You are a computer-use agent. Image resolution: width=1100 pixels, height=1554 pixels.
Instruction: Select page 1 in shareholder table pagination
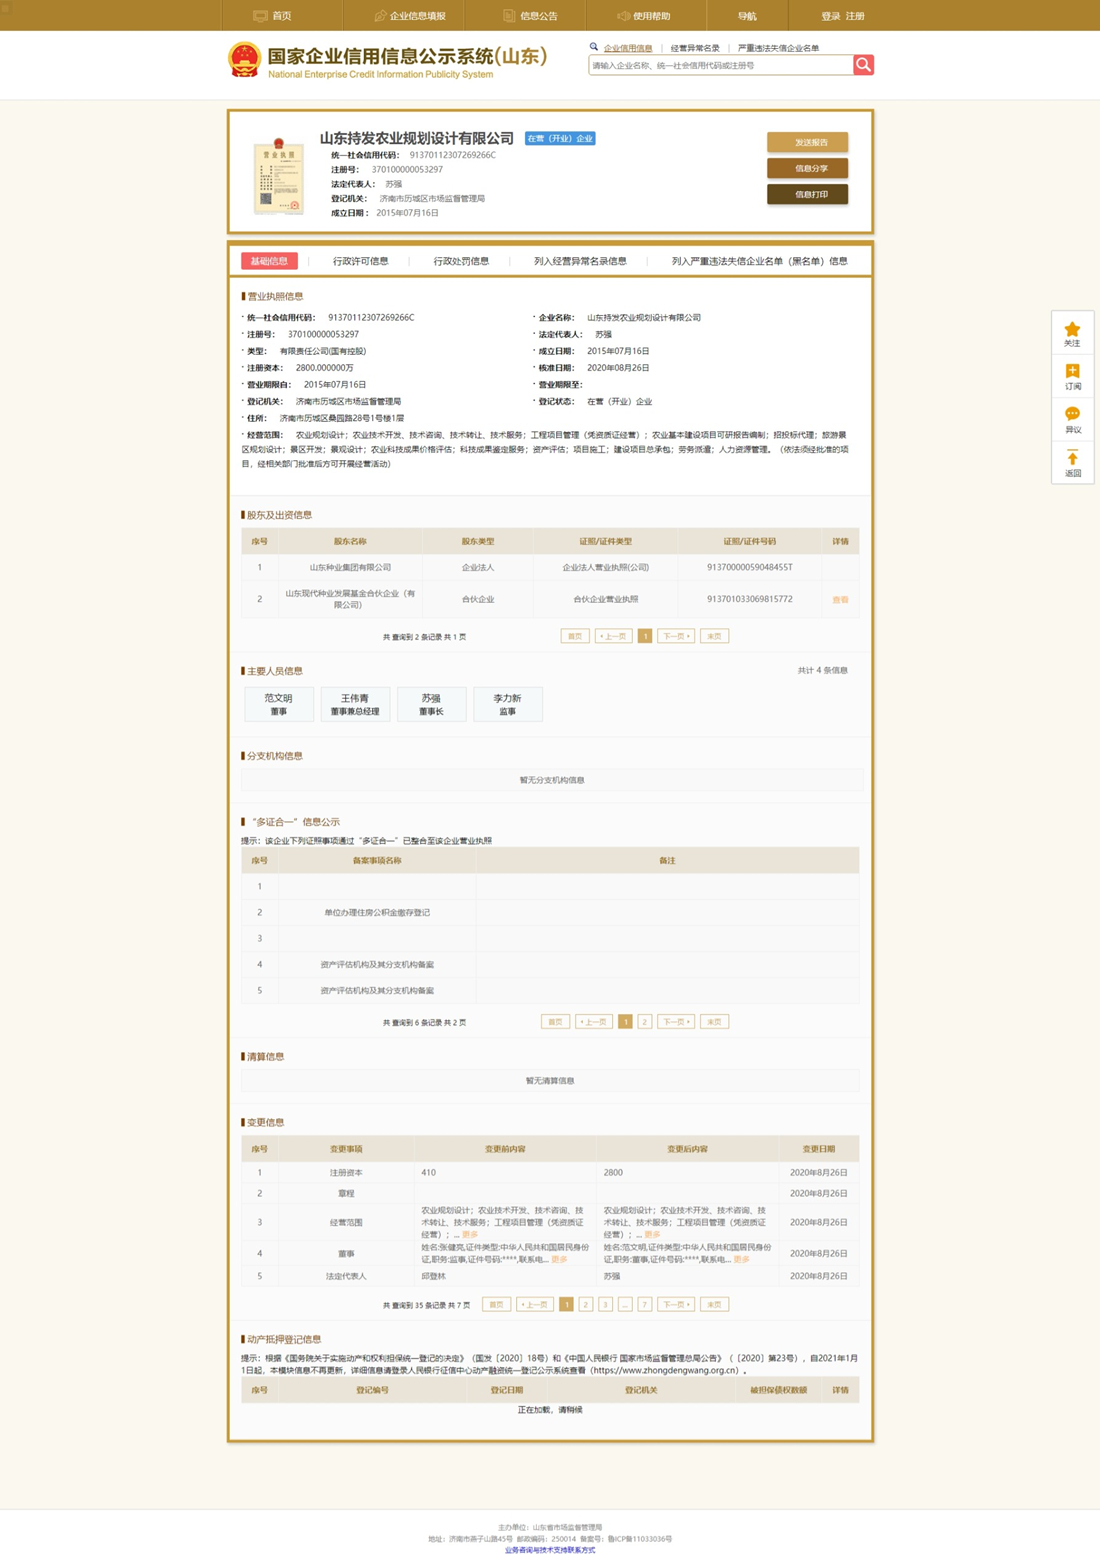[x=645, y=636]
